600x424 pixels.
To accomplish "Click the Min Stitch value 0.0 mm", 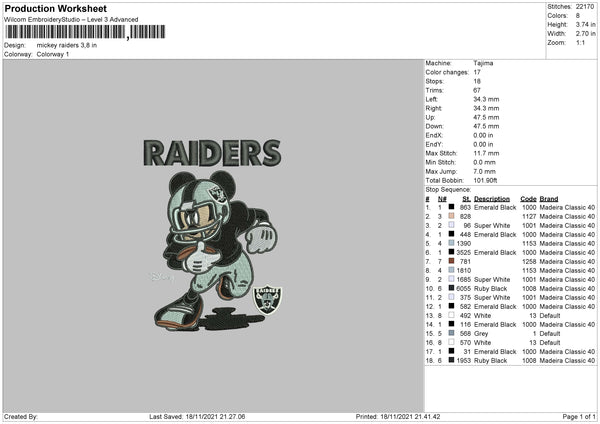I will pos(484,162).
